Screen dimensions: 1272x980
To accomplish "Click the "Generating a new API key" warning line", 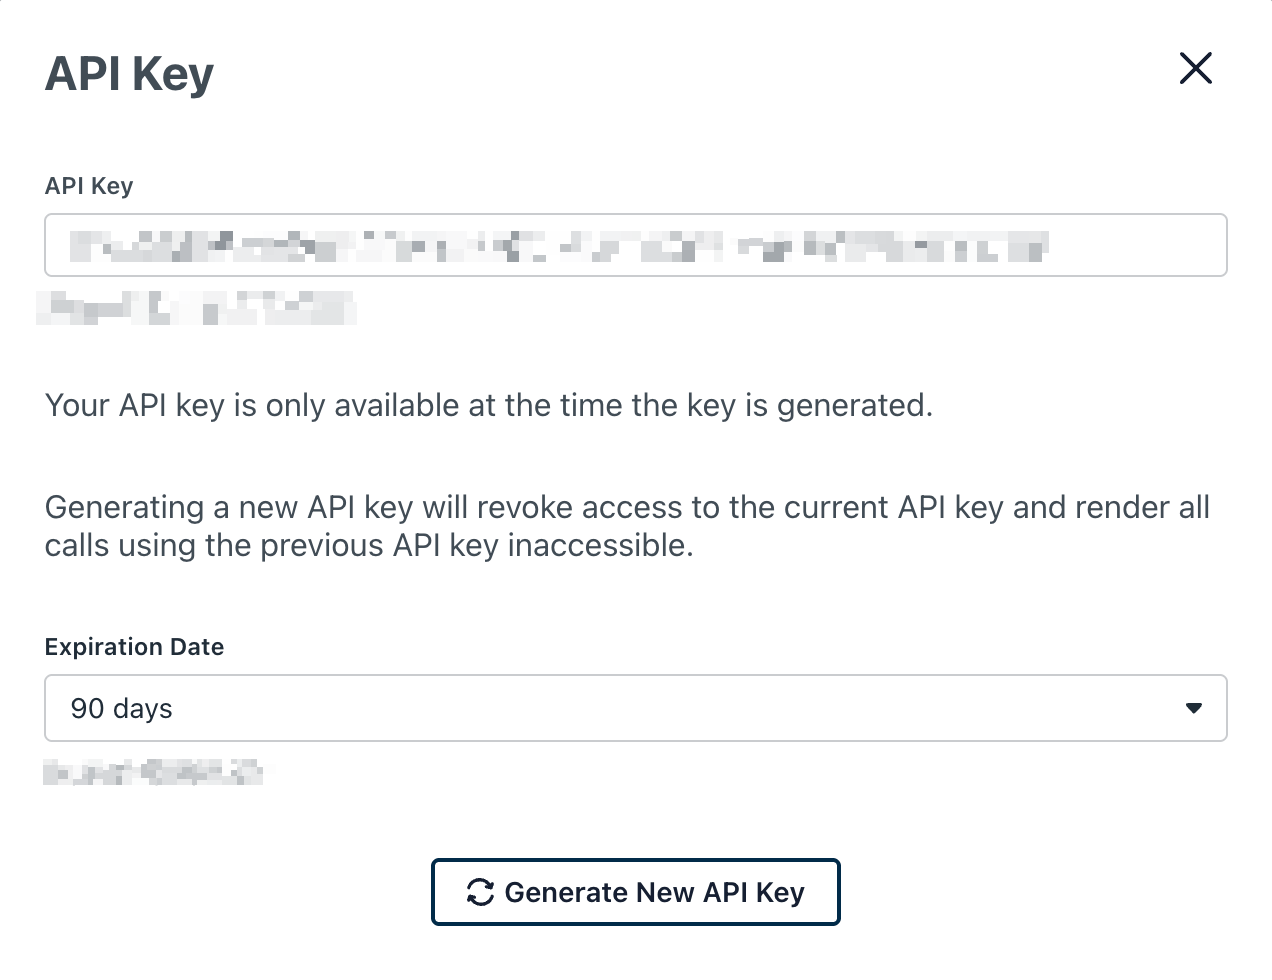I will coord(627,508).
